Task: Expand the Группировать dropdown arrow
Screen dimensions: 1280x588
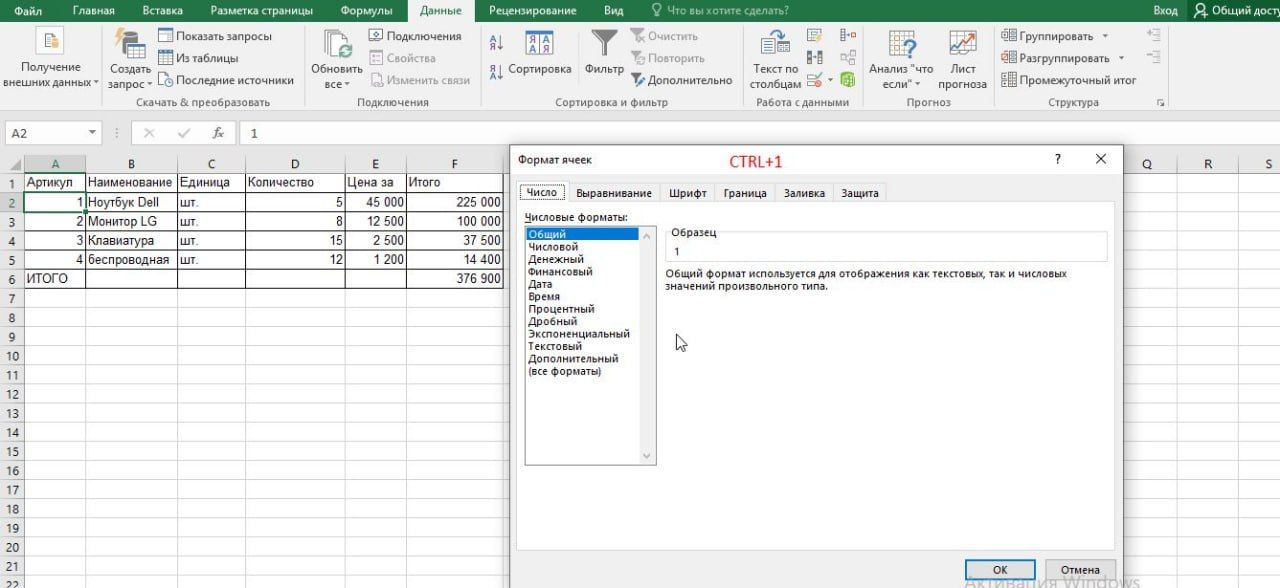Action: click(x=1105, y=36)
